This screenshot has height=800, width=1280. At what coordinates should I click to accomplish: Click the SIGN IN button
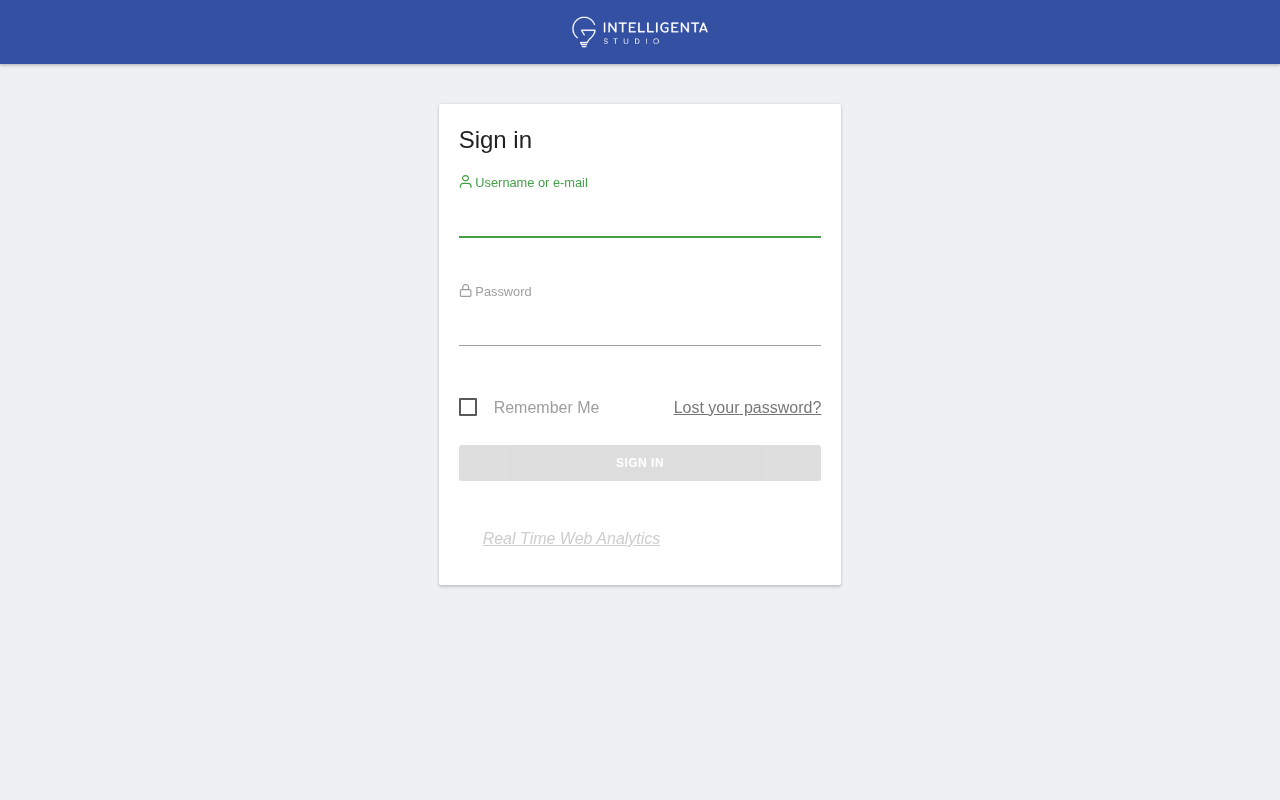[x=640, y=463]
